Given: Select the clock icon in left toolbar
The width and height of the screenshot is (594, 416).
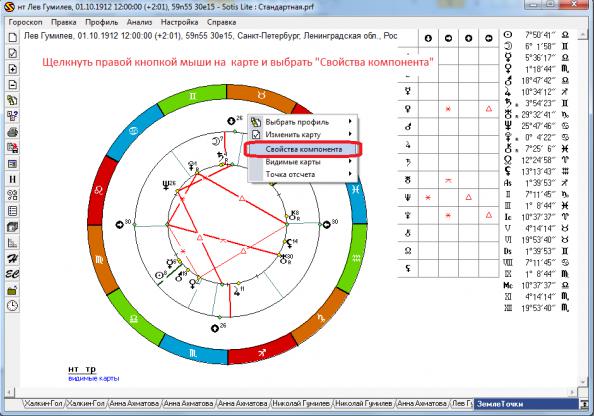Looking at the screenshot, I should (13, 305).
